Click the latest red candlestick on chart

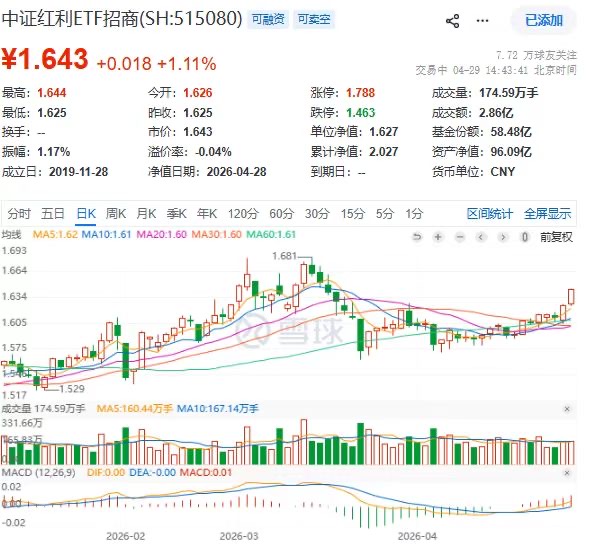click(571, 297)
